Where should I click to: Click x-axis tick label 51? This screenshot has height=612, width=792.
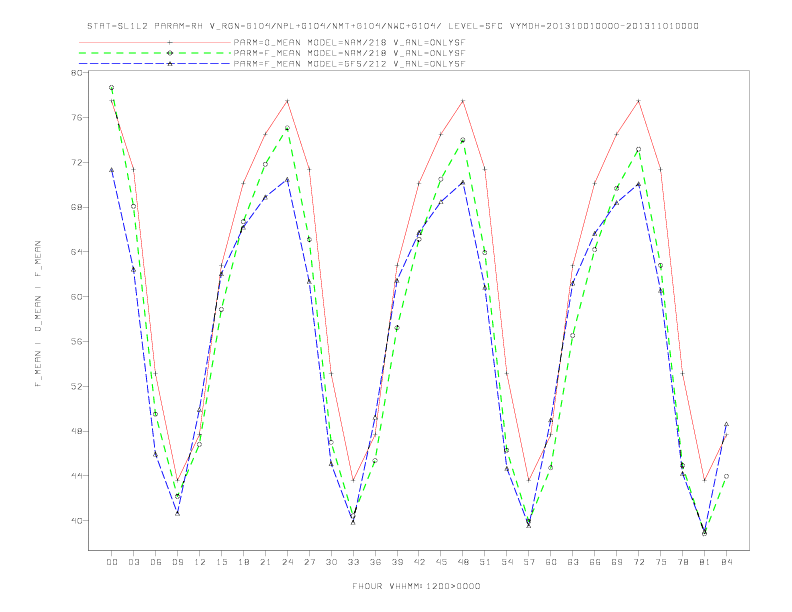coord(485,562)
